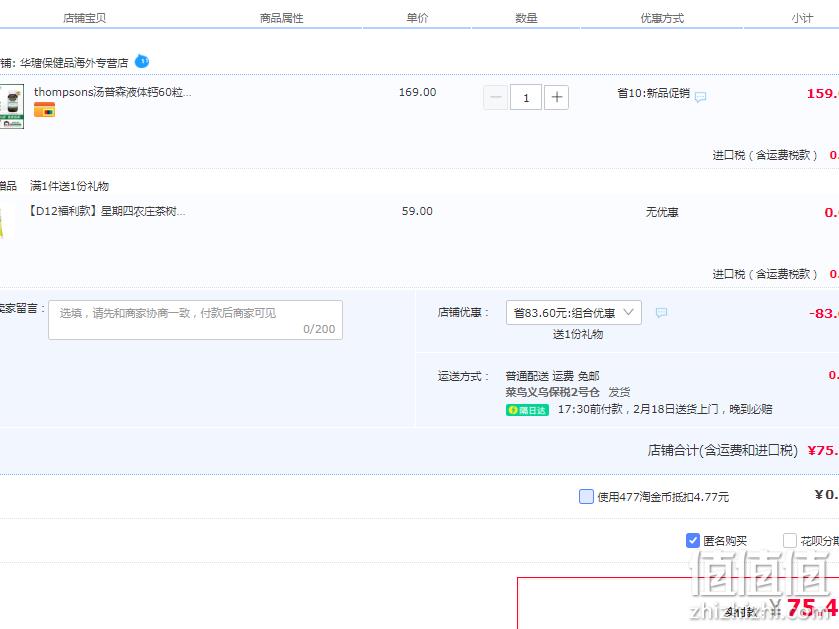Click the 小计 column header
This screenshot has width=839, height=629.
[x=802, y=18]
